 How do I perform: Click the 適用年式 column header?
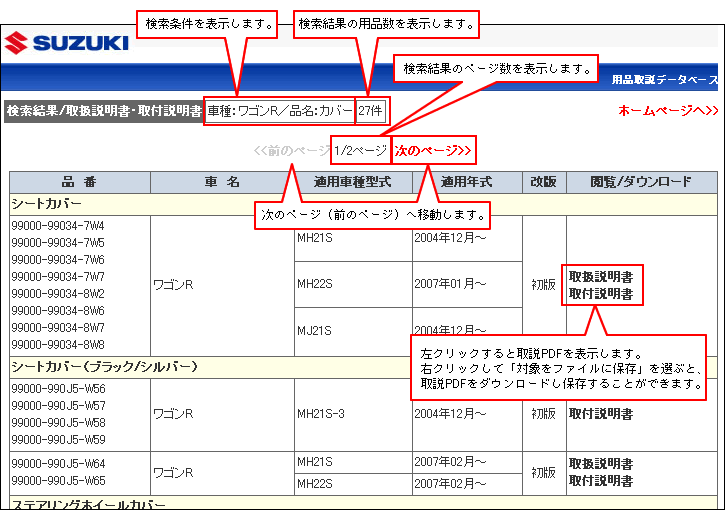(x=467, y=182)
